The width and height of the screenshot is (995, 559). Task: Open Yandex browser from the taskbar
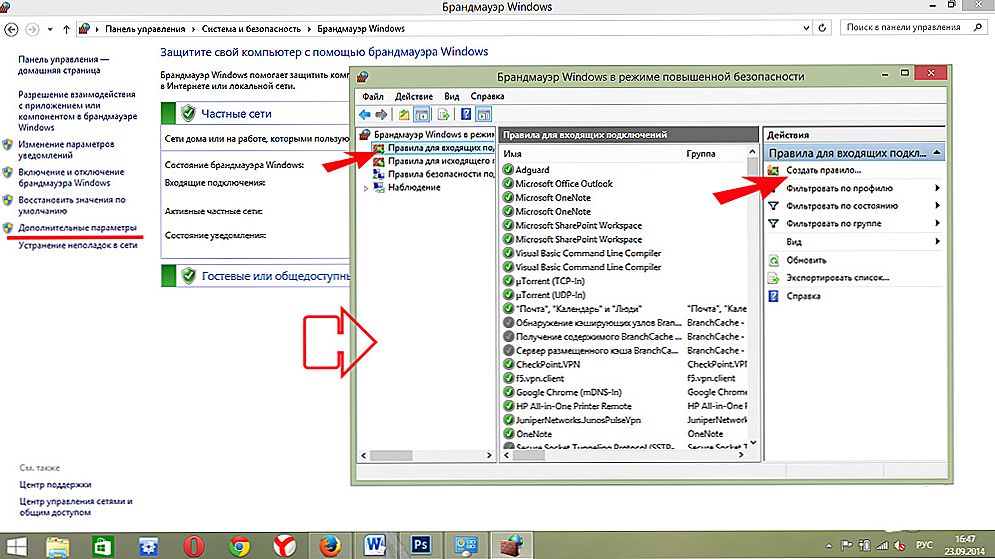point(285,546)
